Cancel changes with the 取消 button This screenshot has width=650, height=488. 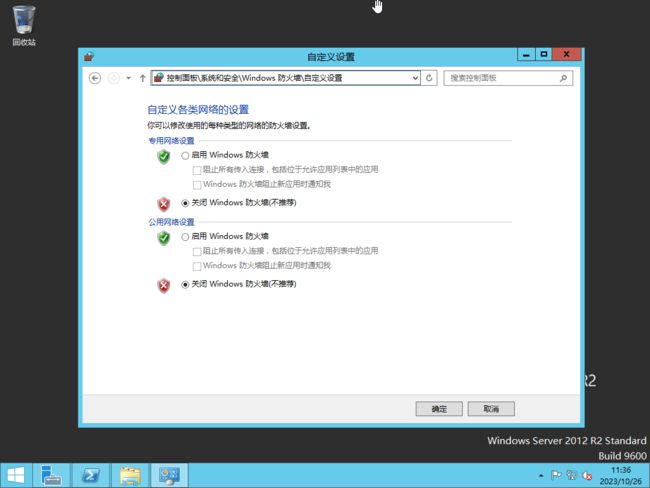point(491,409)
